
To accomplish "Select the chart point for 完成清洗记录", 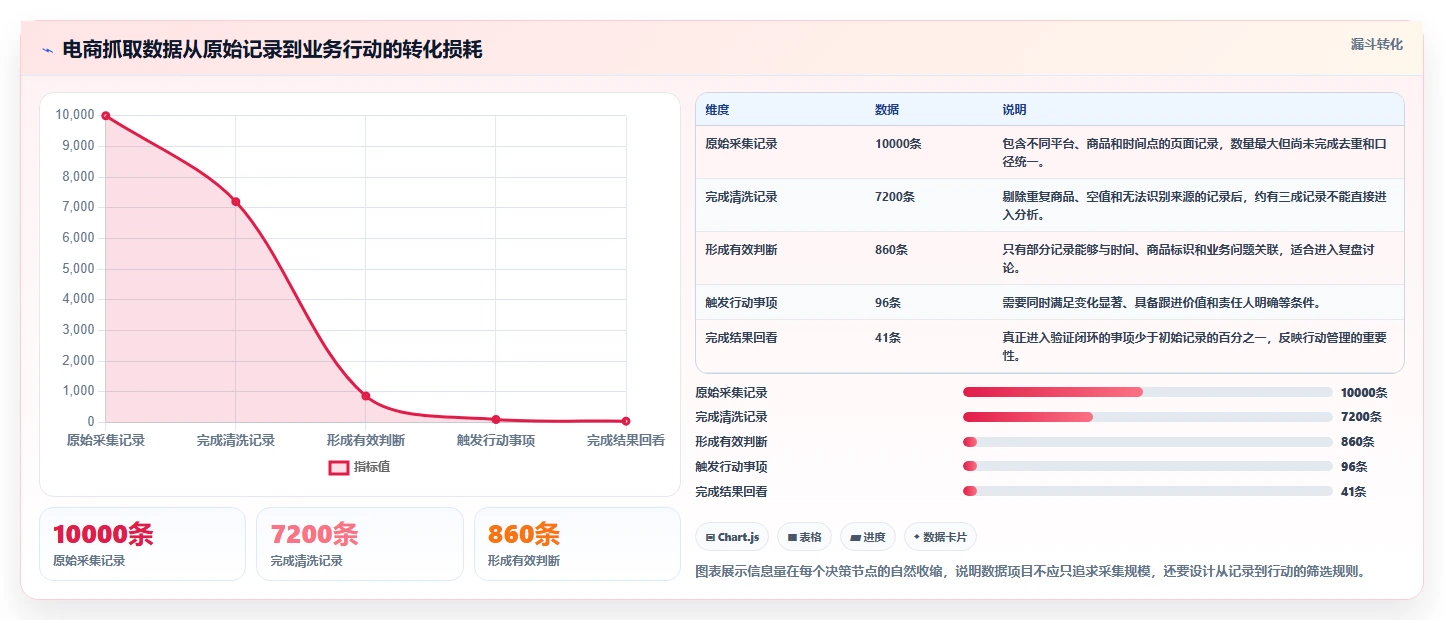I will pyautogui.click(x=236, y=202).
